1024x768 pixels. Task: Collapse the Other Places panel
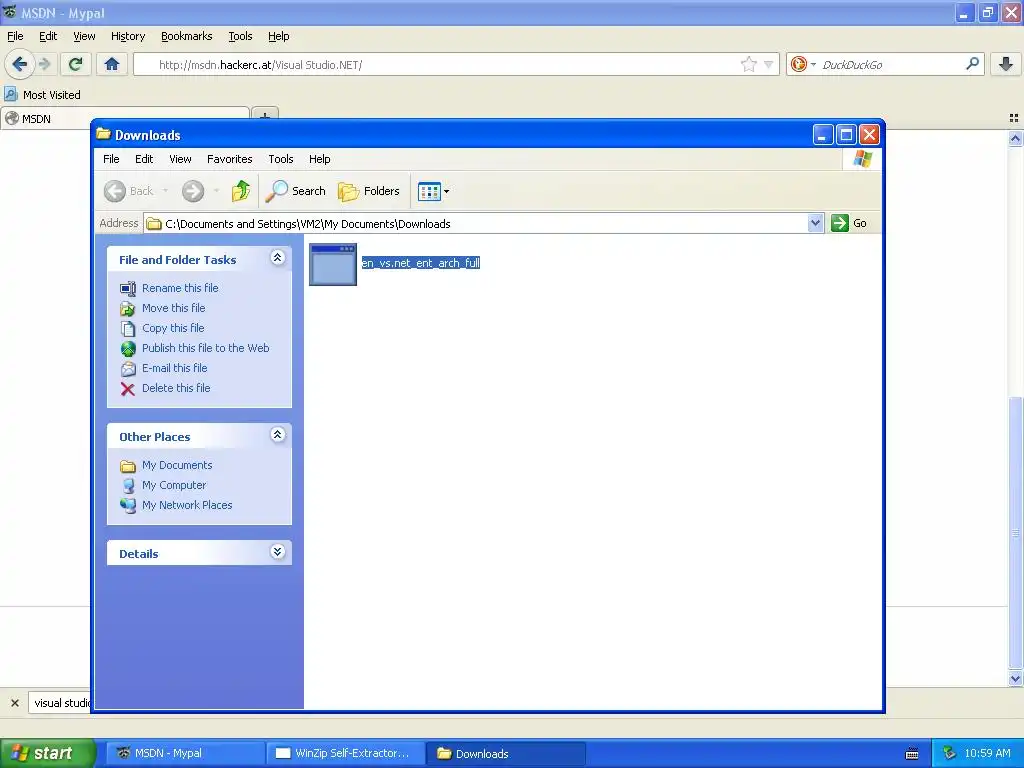(x=278, y=434)
